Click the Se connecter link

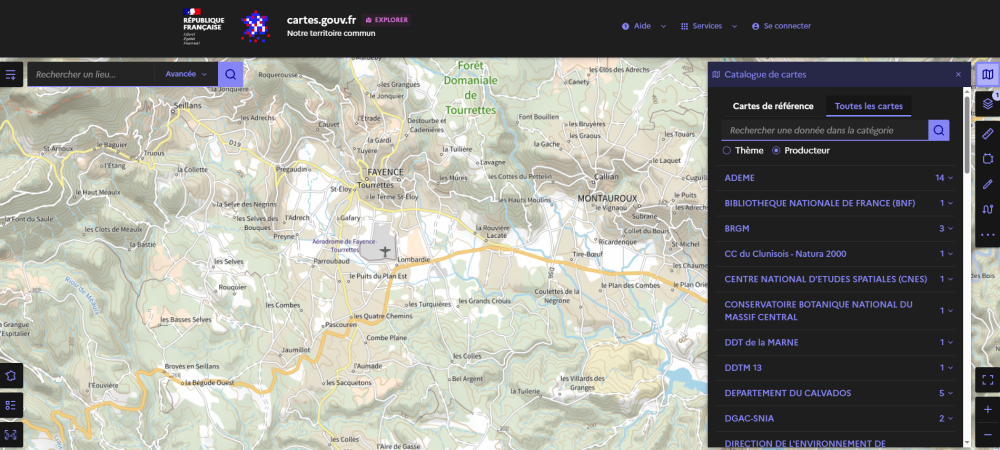(x=781, y=26)
